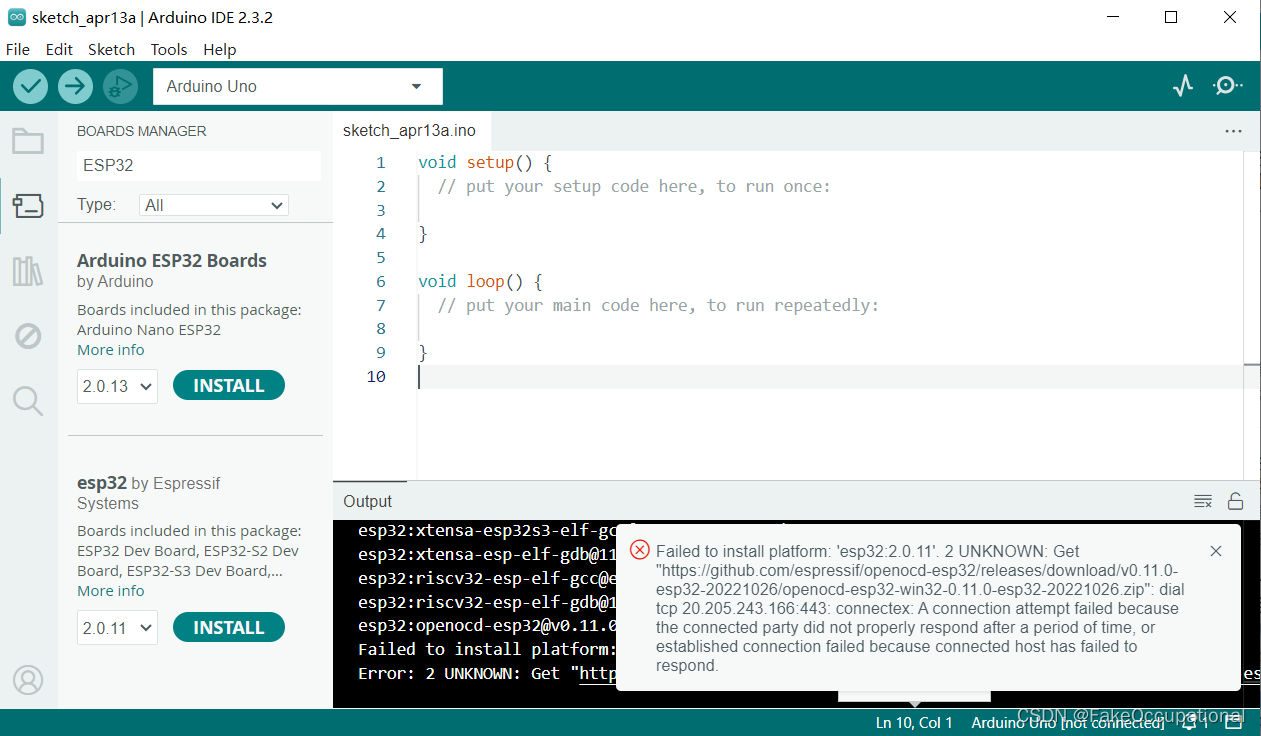The height and width of the screenshot is (736, 1261).
Task: Click the Arduino IDE title bar logo
Action: (16, 17)
